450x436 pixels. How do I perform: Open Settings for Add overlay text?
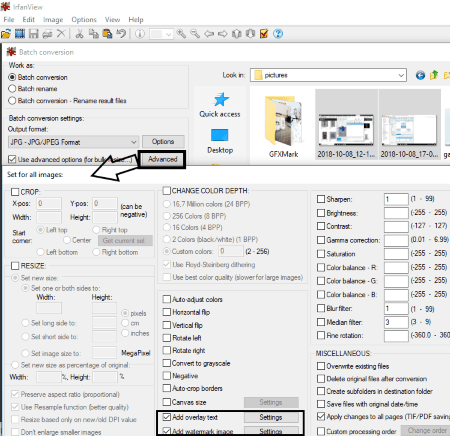(x=271, y=417)
